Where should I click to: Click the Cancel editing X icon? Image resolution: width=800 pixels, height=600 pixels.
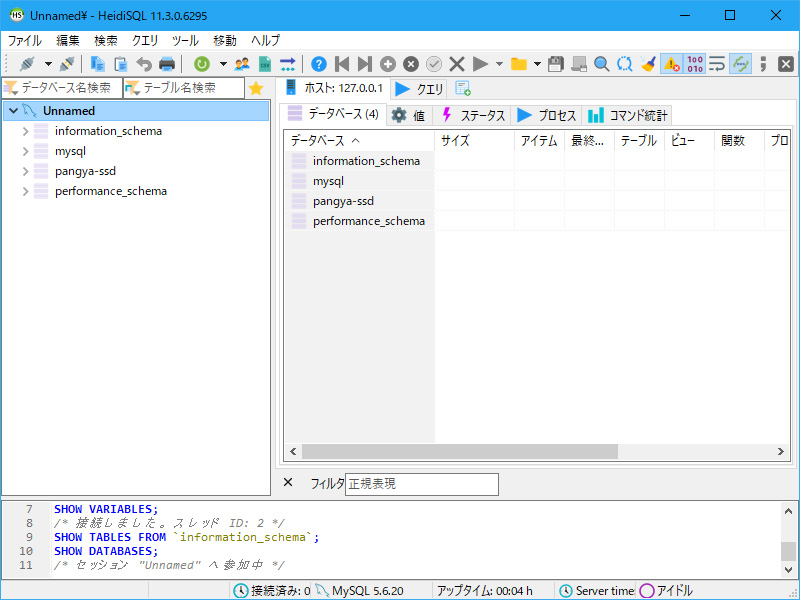(457, 64)
